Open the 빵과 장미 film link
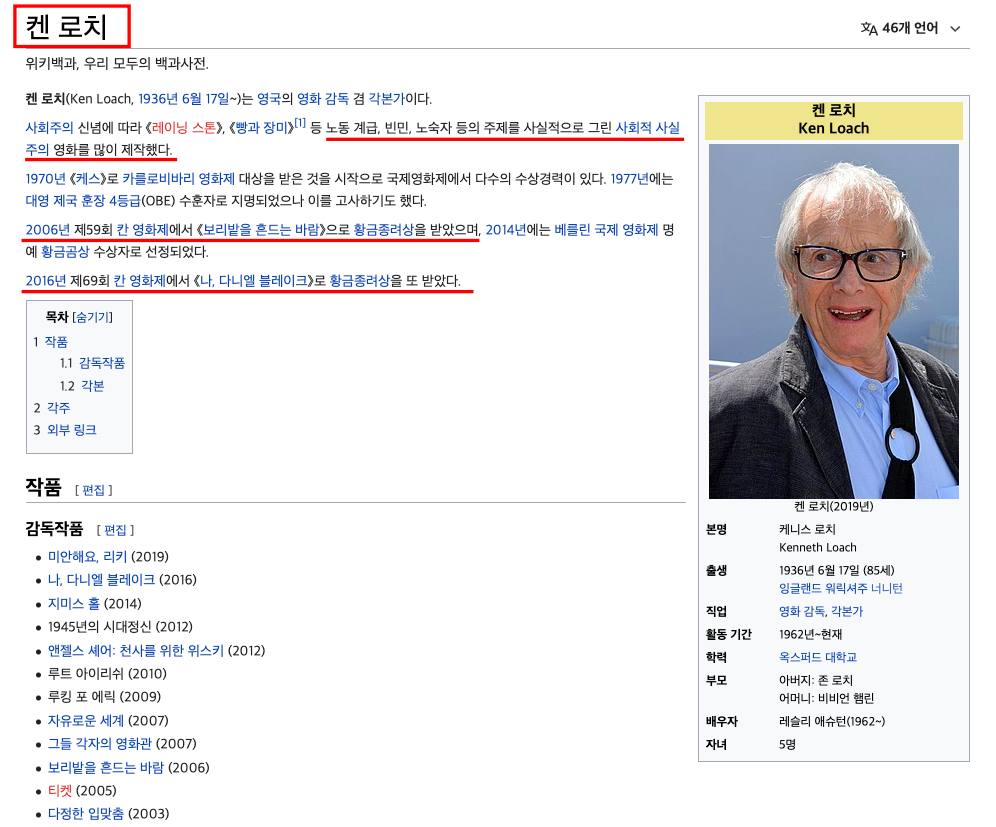This screenshot has width=996, height=827. 260,128
